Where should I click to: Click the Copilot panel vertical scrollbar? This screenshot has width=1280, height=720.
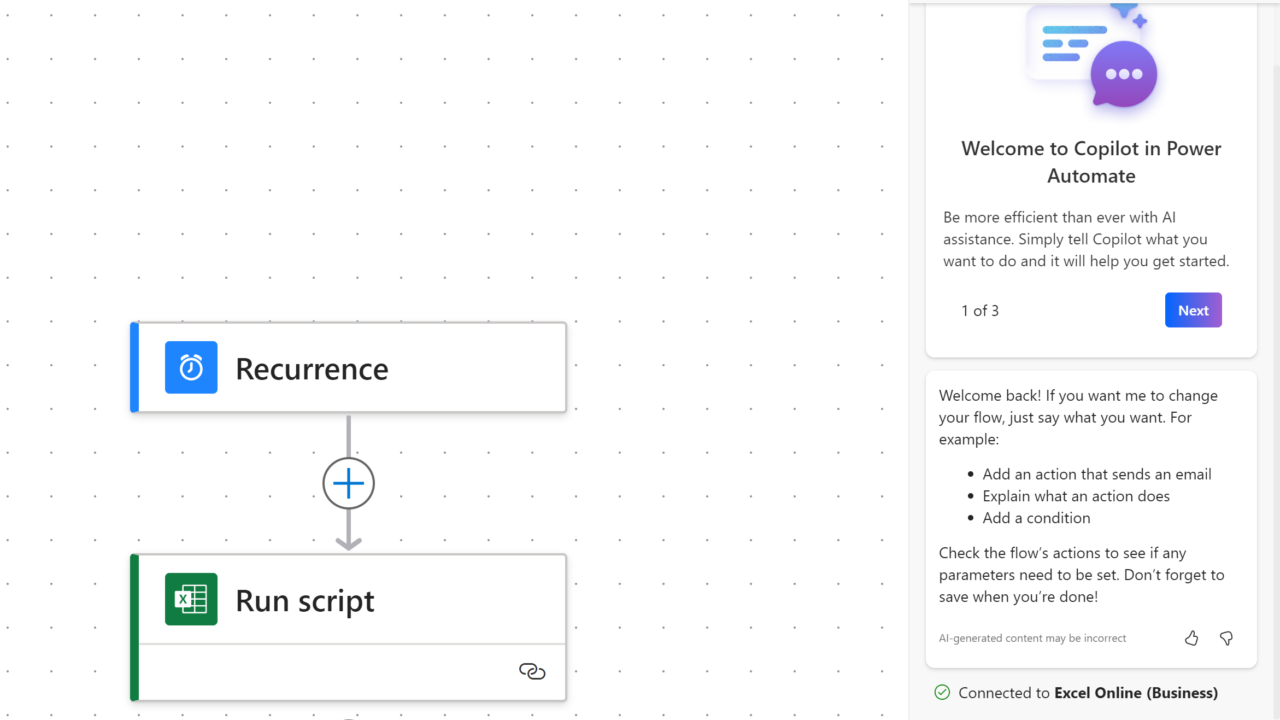[x=1273, y=300]
